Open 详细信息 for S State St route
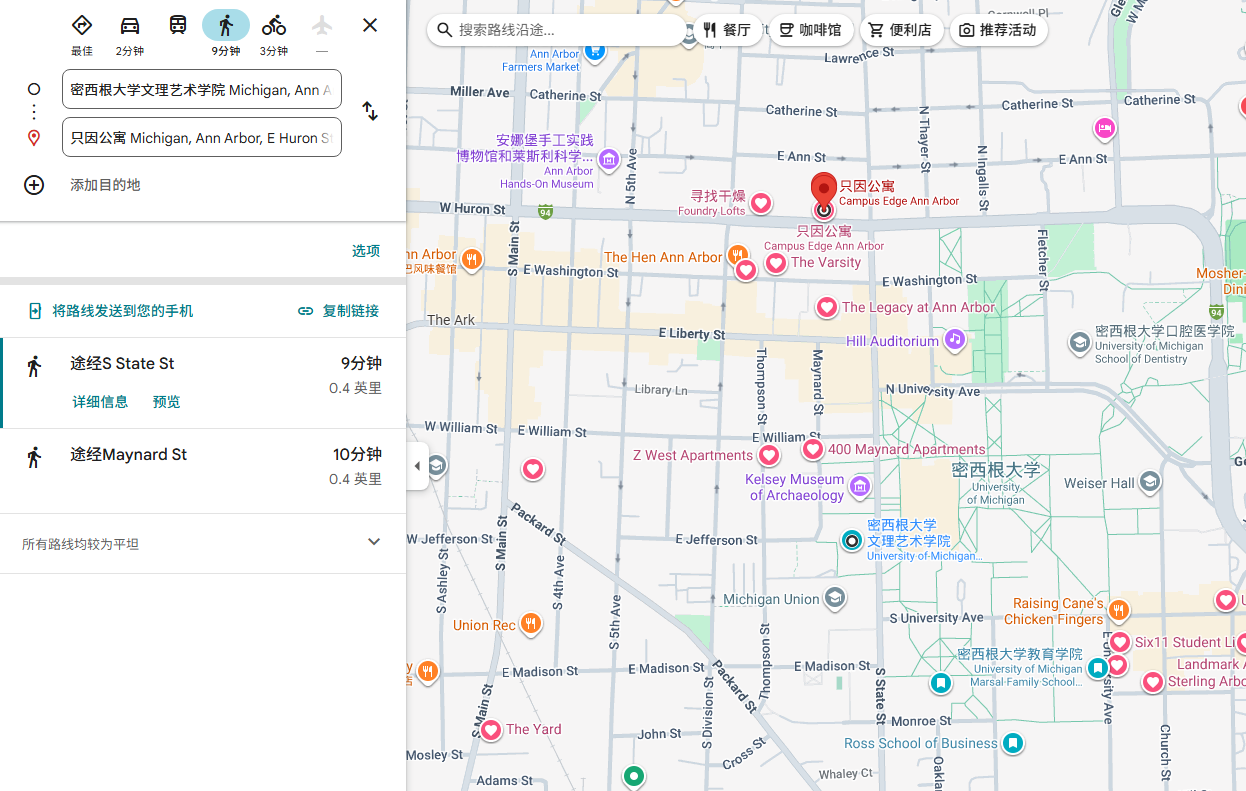The width and height of the screenshot is (1246, 791). pyautogui.click(x=100, y=402)
